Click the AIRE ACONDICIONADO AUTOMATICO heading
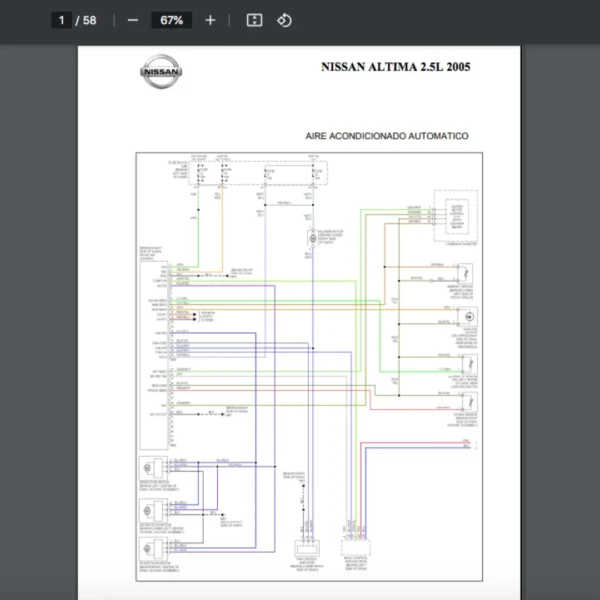Screen dimensions: 600x600 [387, 136]
